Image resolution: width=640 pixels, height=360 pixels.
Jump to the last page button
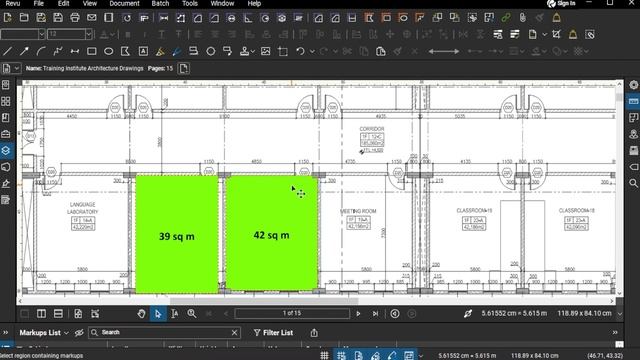(375, 313)
